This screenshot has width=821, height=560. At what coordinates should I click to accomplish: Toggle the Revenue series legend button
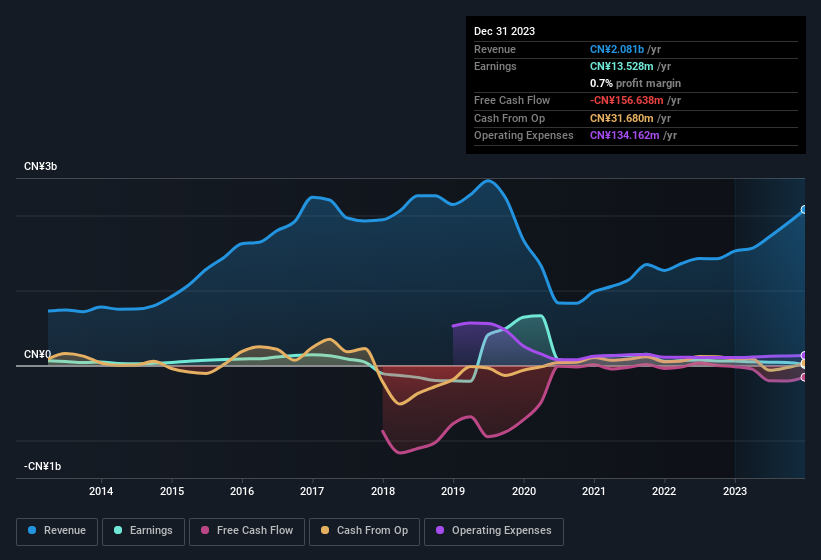pos(57,531)
